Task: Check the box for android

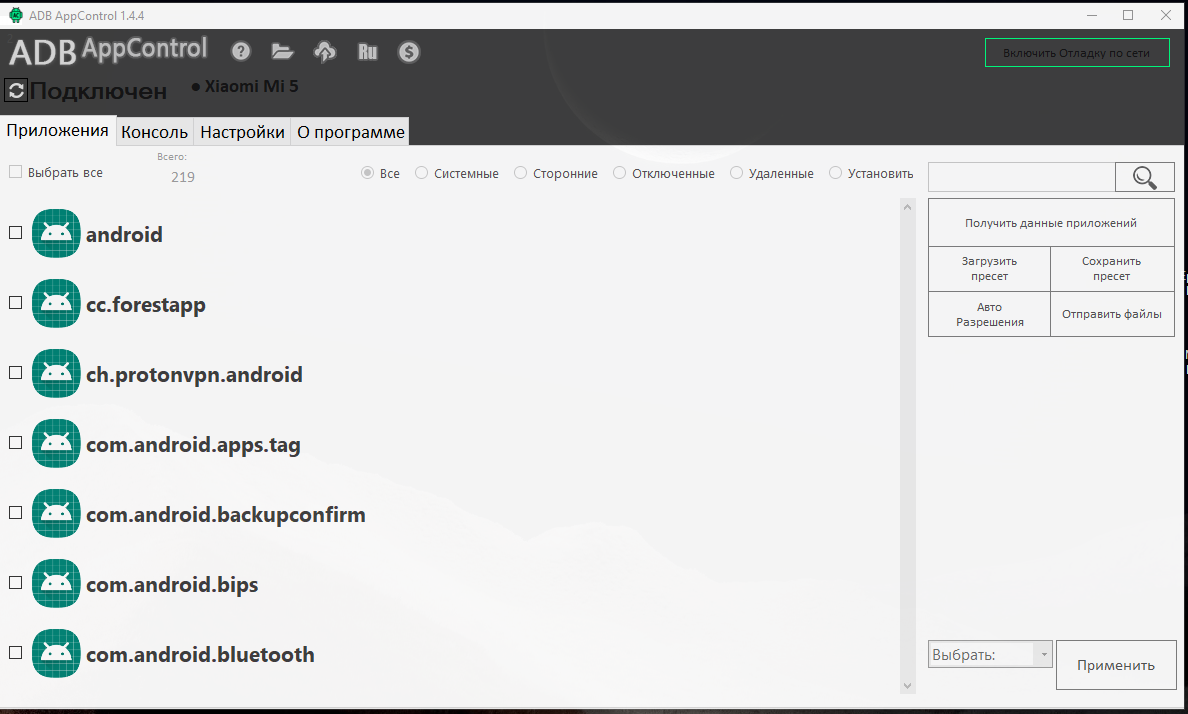Action: (15, 233)
